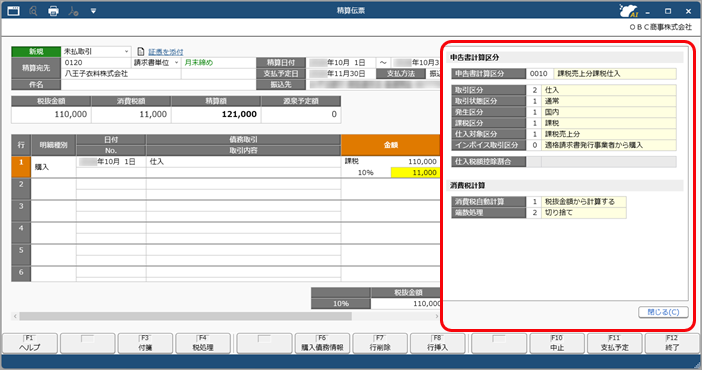Click the AI cloud icon at top right
702x370 pixels.
(x=628, y=10)
